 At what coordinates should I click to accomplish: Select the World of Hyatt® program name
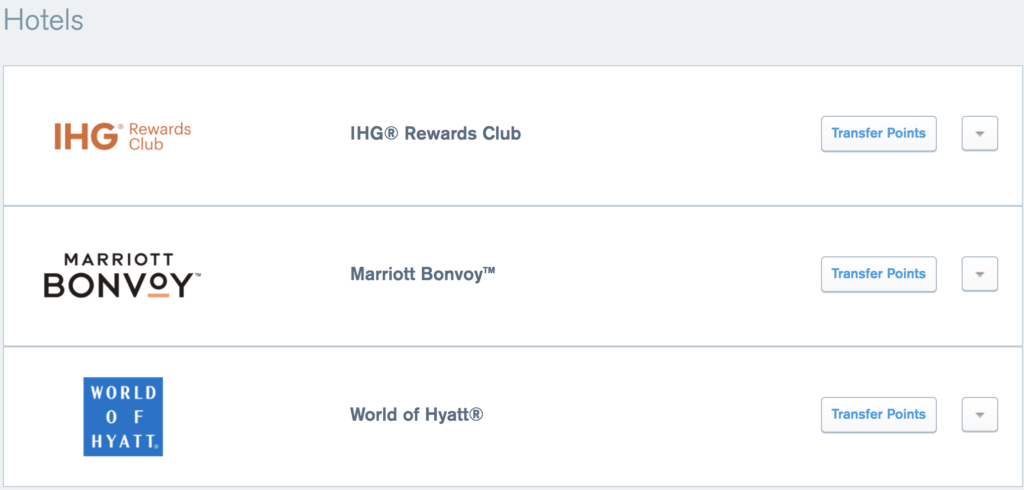(x=417, y=414)
